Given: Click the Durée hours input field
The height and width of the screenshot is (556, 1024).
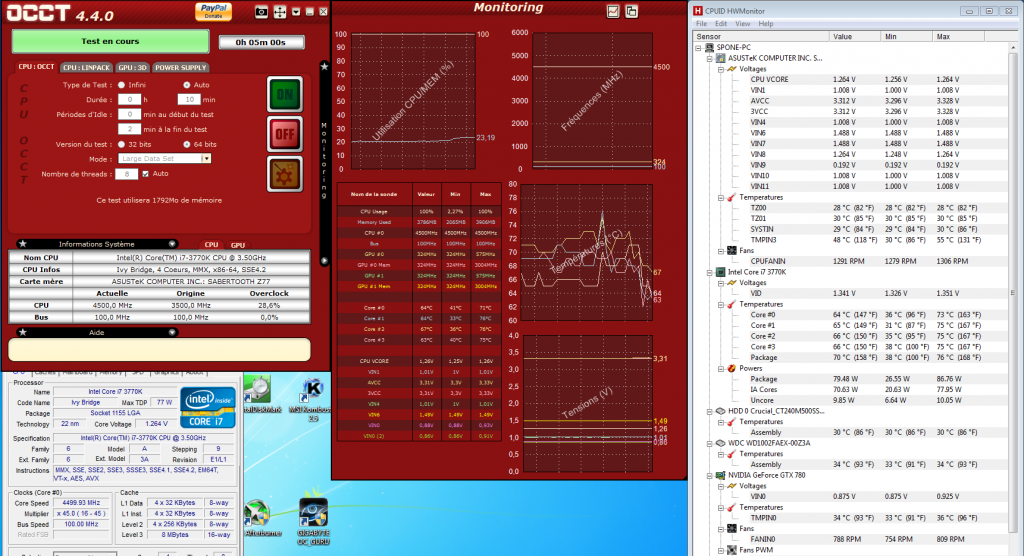Looking at the screenshot, I should (x=129, y=100).
